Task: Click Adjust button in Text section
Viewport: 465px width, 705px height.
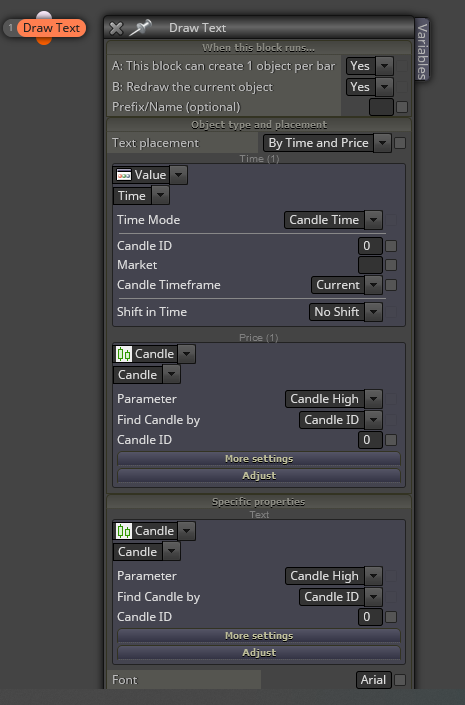Action: pyautogui.click(x=259, y=652)
